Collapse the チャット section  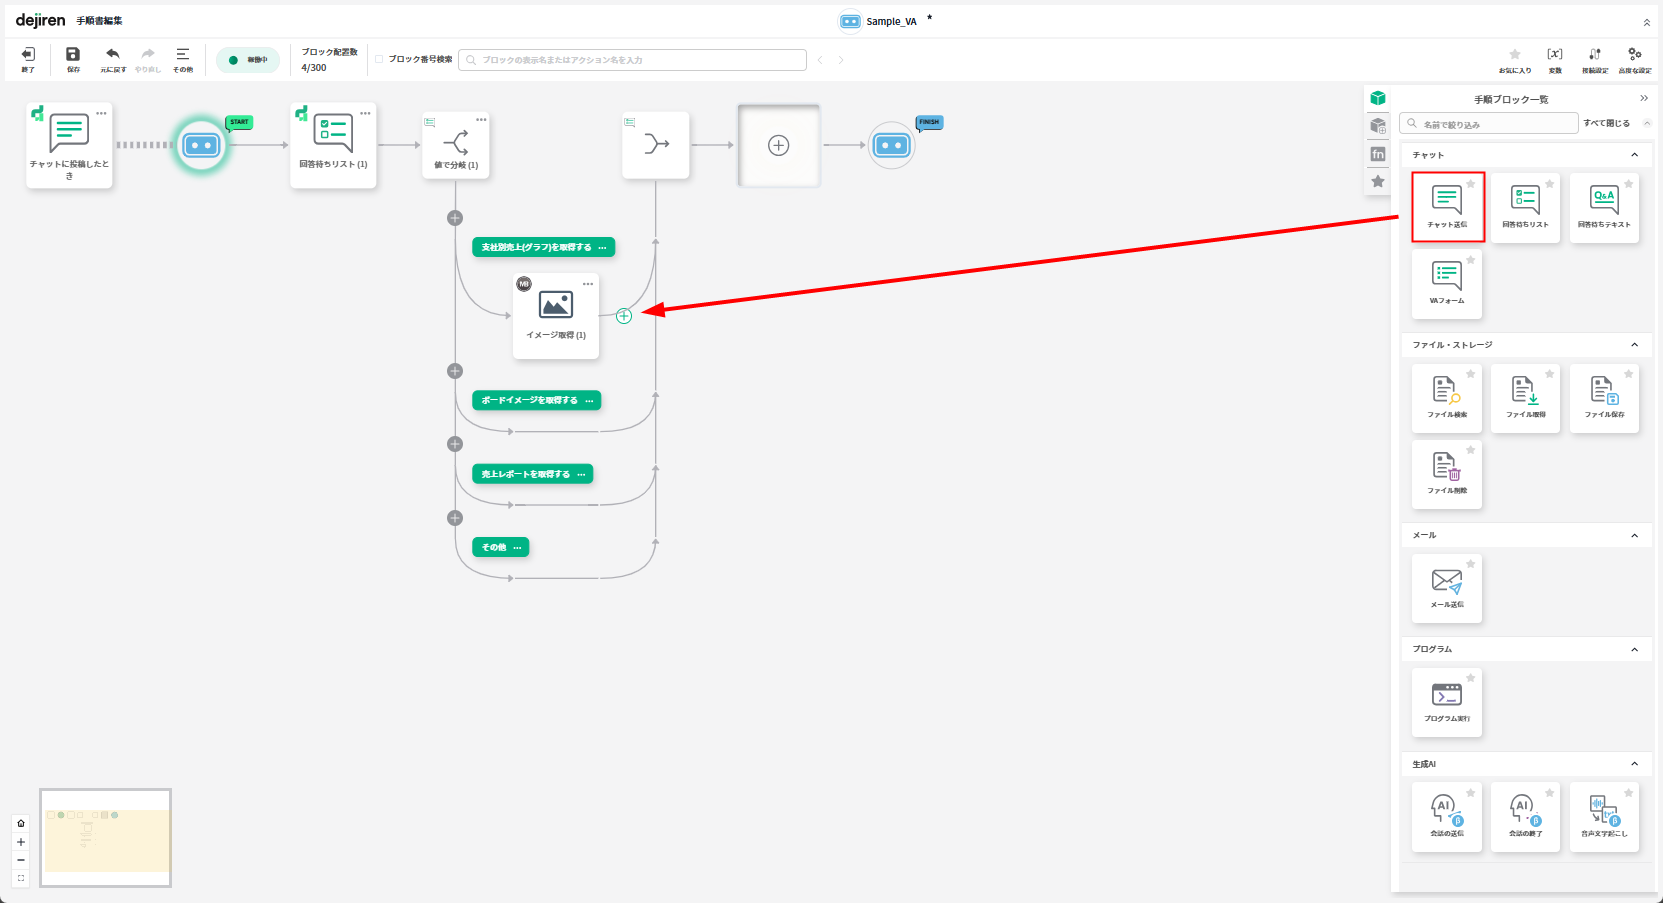[x=1635, y=155]
